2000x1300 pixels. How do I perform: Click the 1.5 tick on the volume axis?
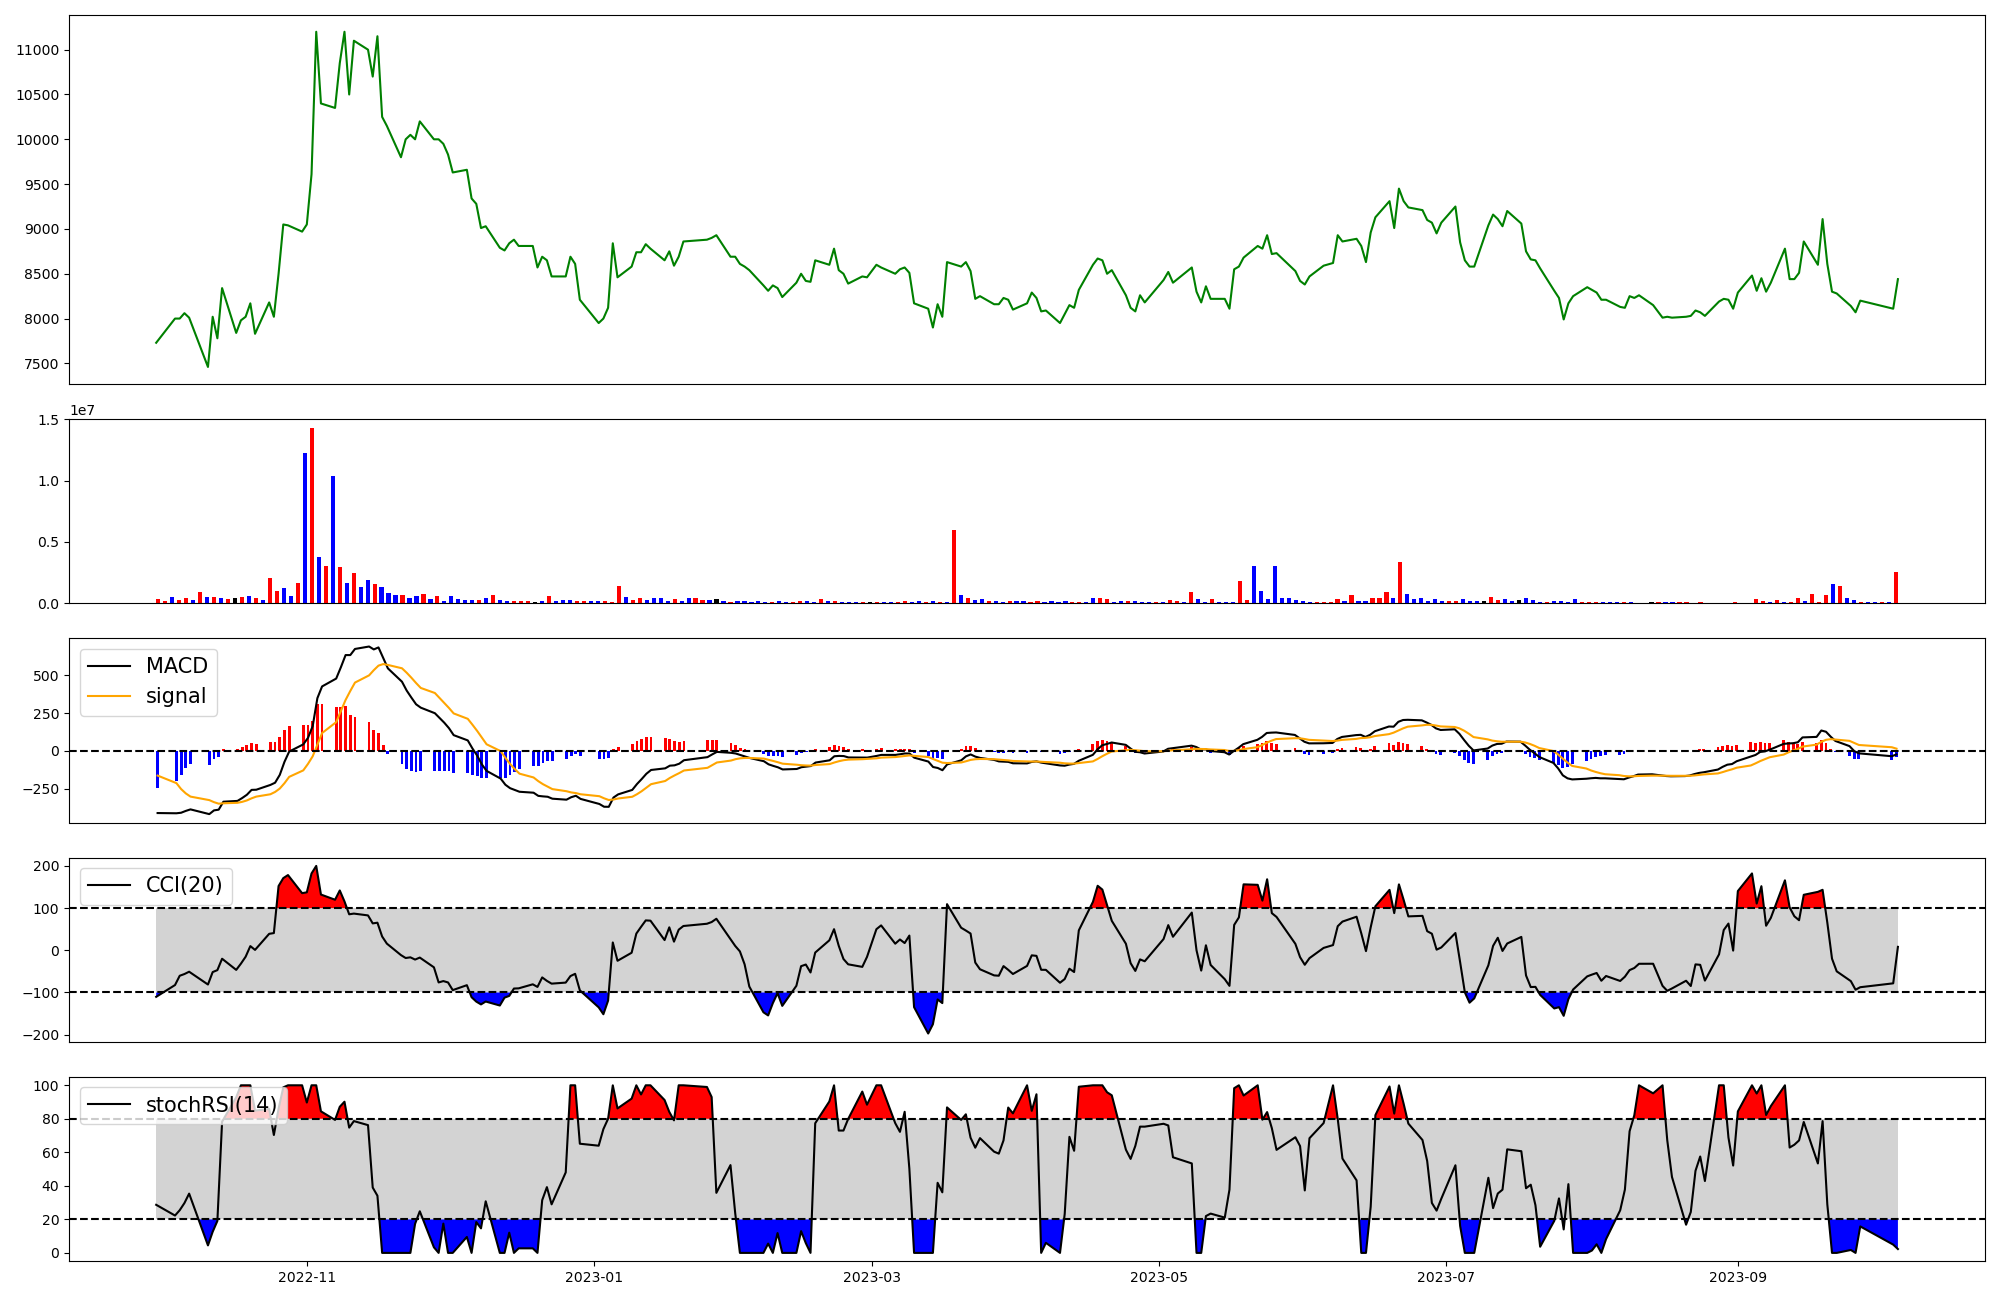(48, 420)
